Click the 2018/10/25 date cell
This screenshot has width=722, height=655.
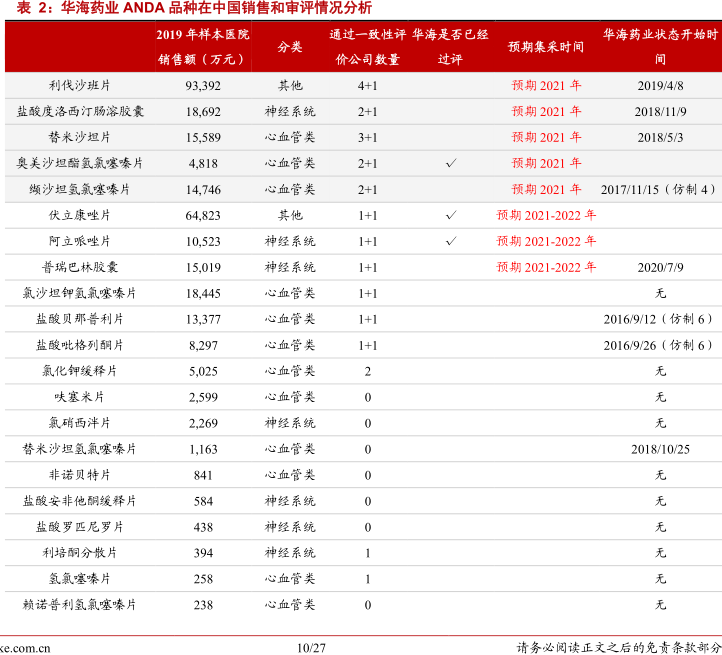click(660, 449)
